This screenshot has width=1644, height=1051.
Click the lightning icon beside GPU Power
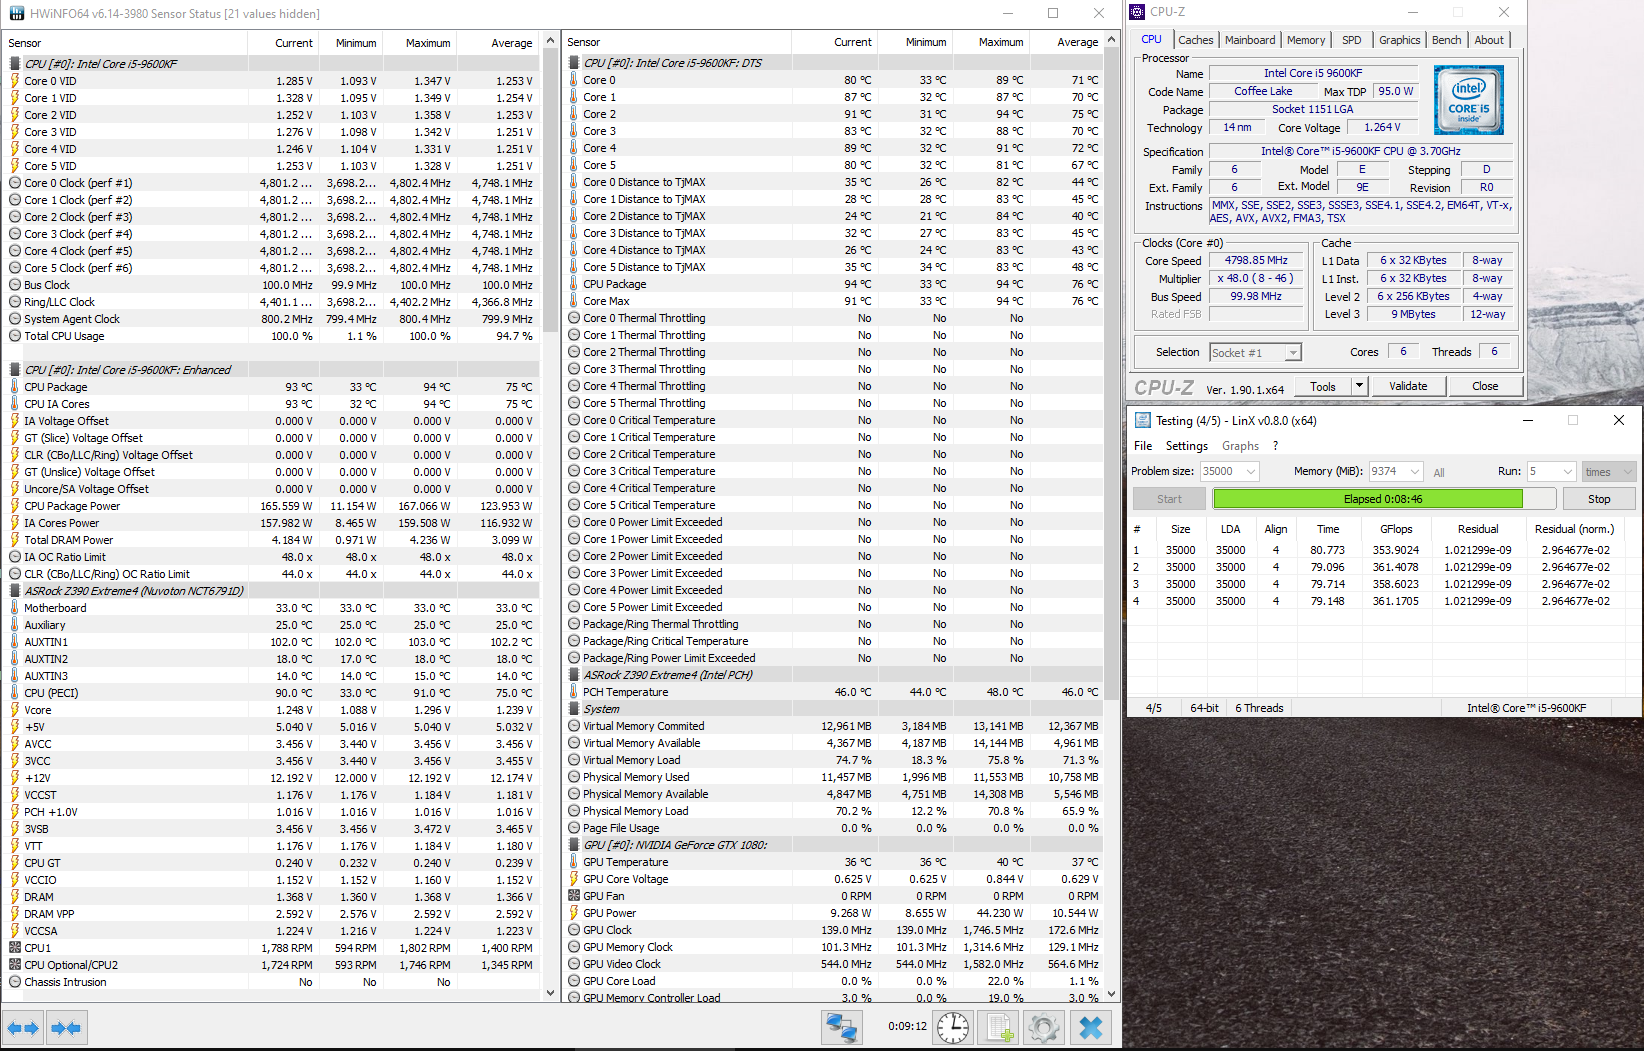(x=574, y=913)
